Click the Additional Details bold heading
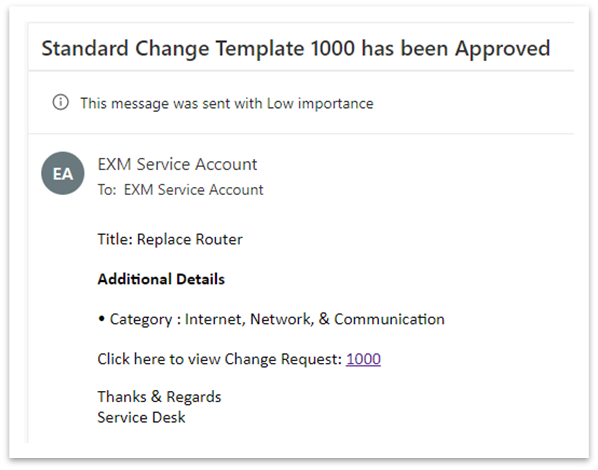Screen dimensions: 598x470 [x=161, y=279]
